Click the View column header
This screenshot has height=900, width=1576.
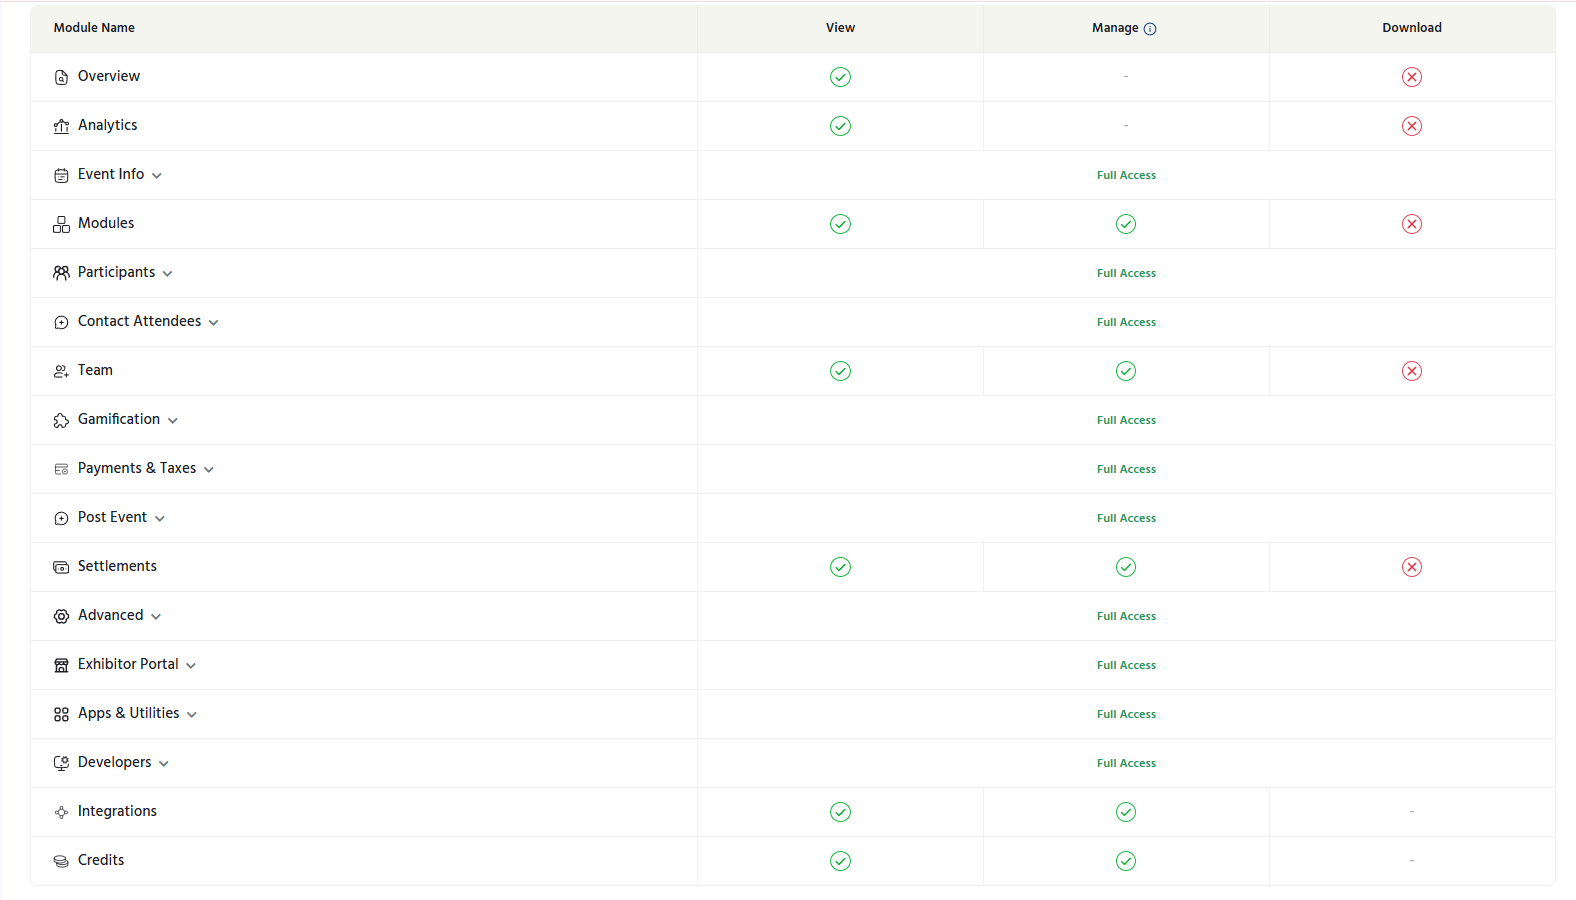tap(840, 28)
